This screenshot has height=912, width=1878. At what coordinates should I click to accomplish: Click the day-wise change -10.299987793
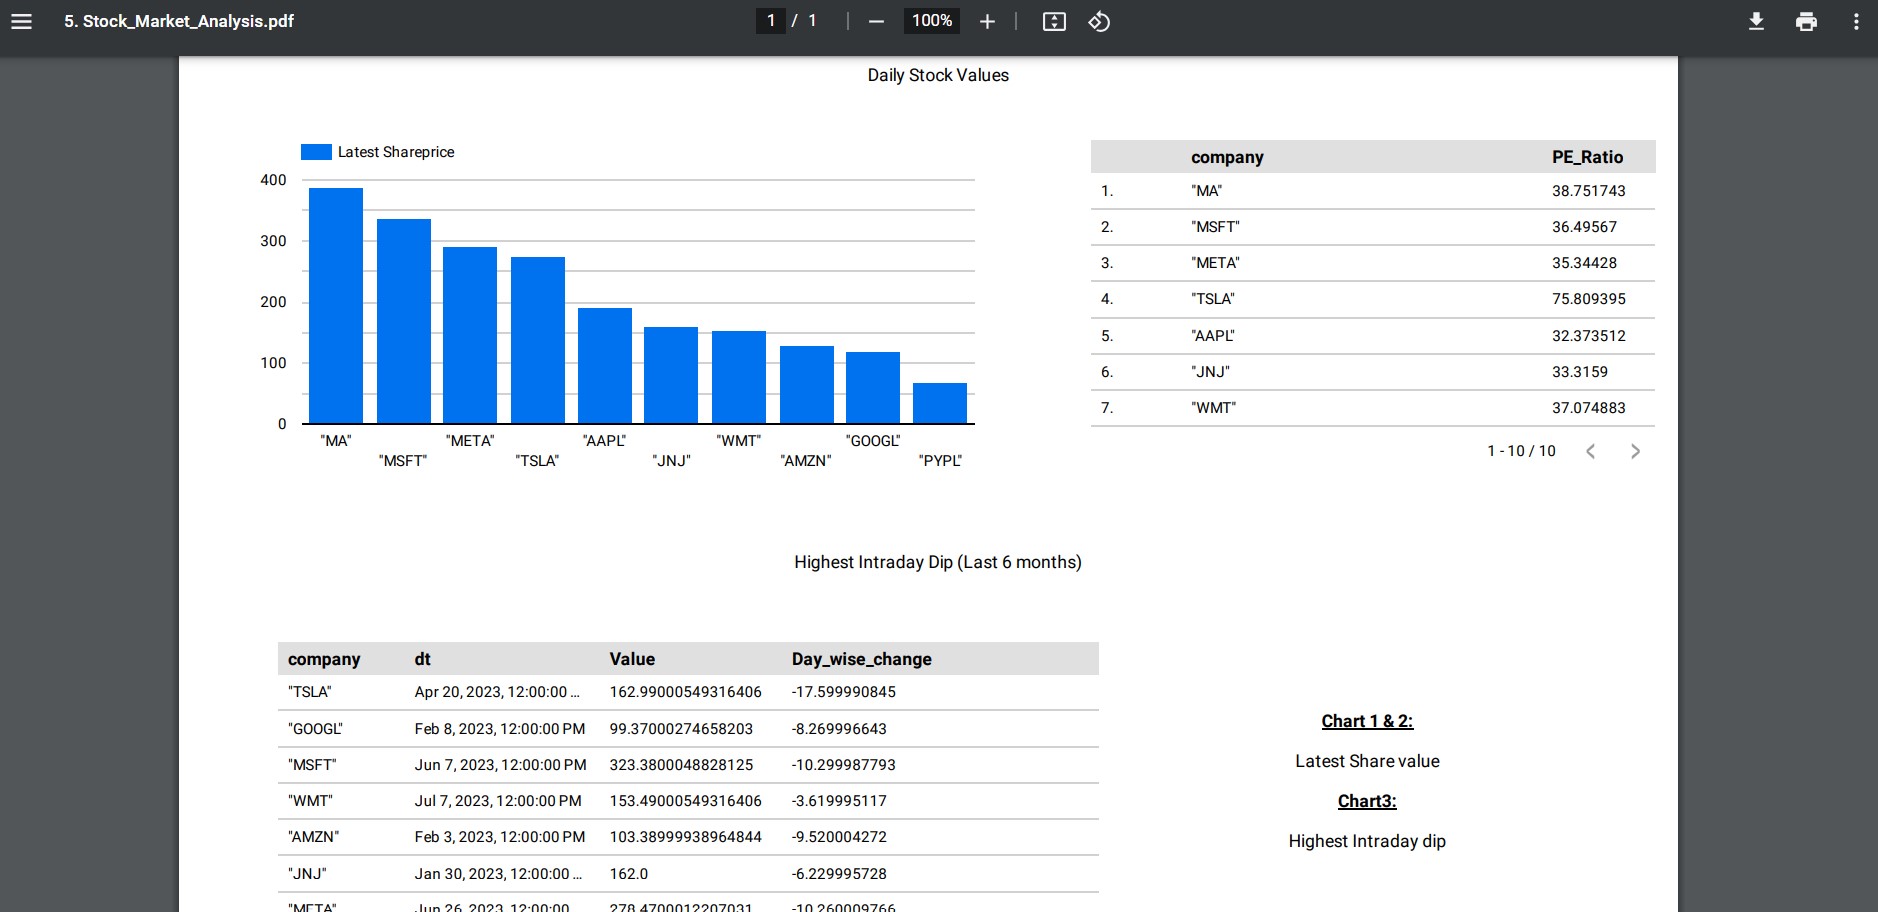[x=844, y=765]
